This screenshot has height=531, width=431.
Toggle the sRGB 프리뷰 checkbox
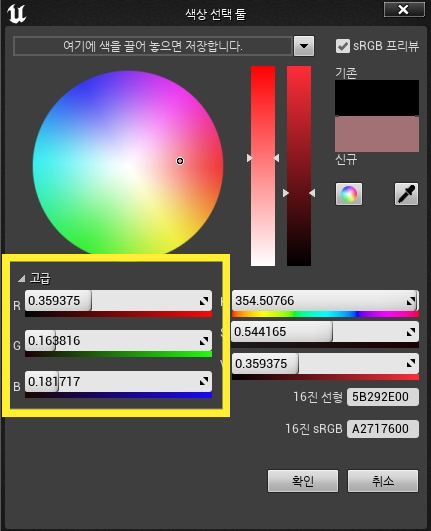(x=343, y=46)
